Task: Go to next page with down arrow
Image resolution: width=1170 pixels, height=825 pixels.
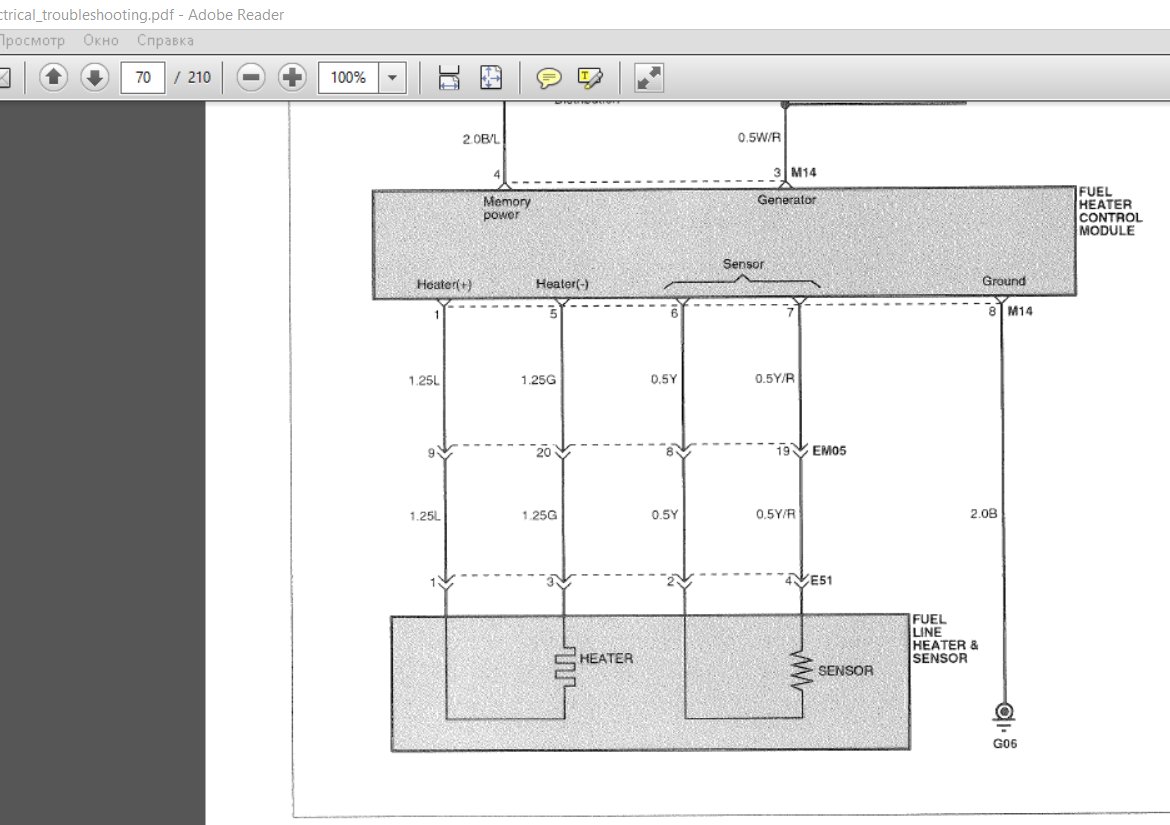Action: click(x=95, y=78)
